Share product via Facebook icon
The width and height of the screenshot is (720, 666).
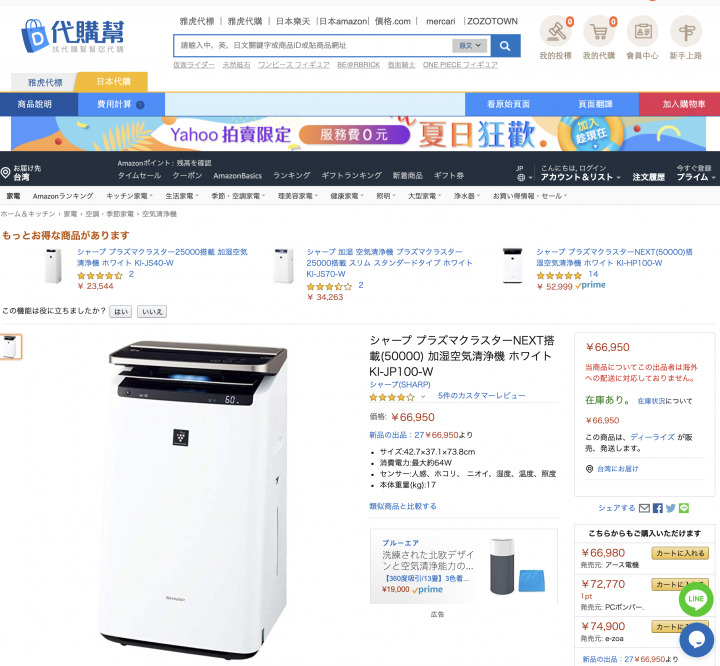(x=658, y=508)
